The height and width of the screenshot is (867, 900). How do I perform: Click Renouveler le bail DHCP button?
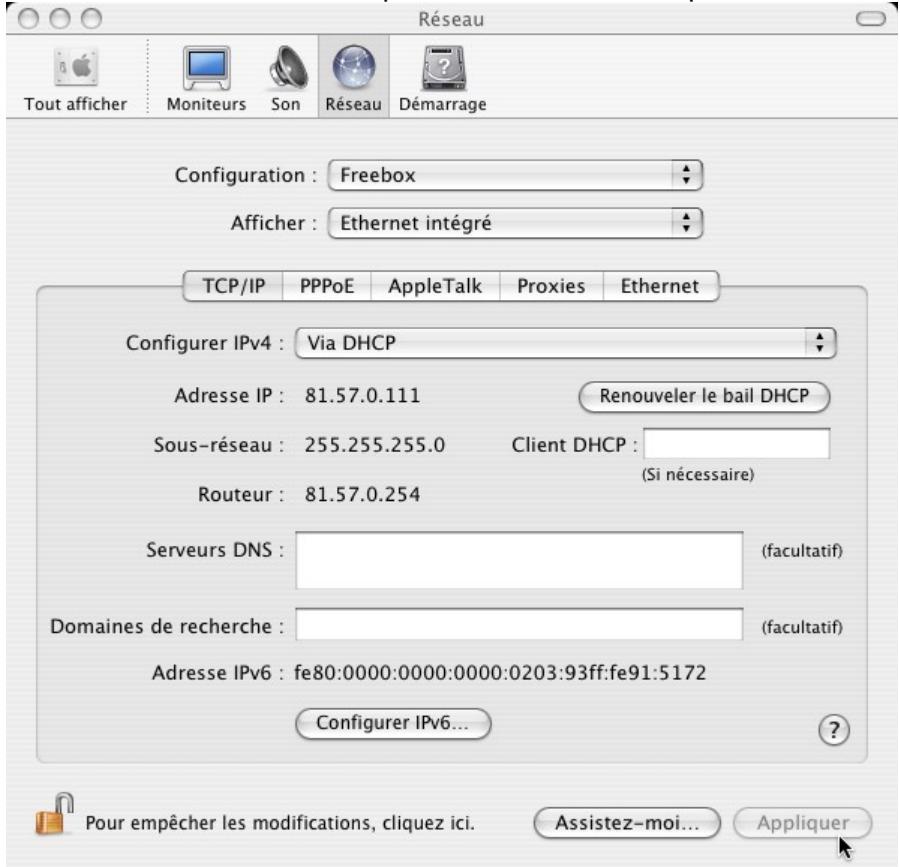pyautogui.click(x=704, y=396)
